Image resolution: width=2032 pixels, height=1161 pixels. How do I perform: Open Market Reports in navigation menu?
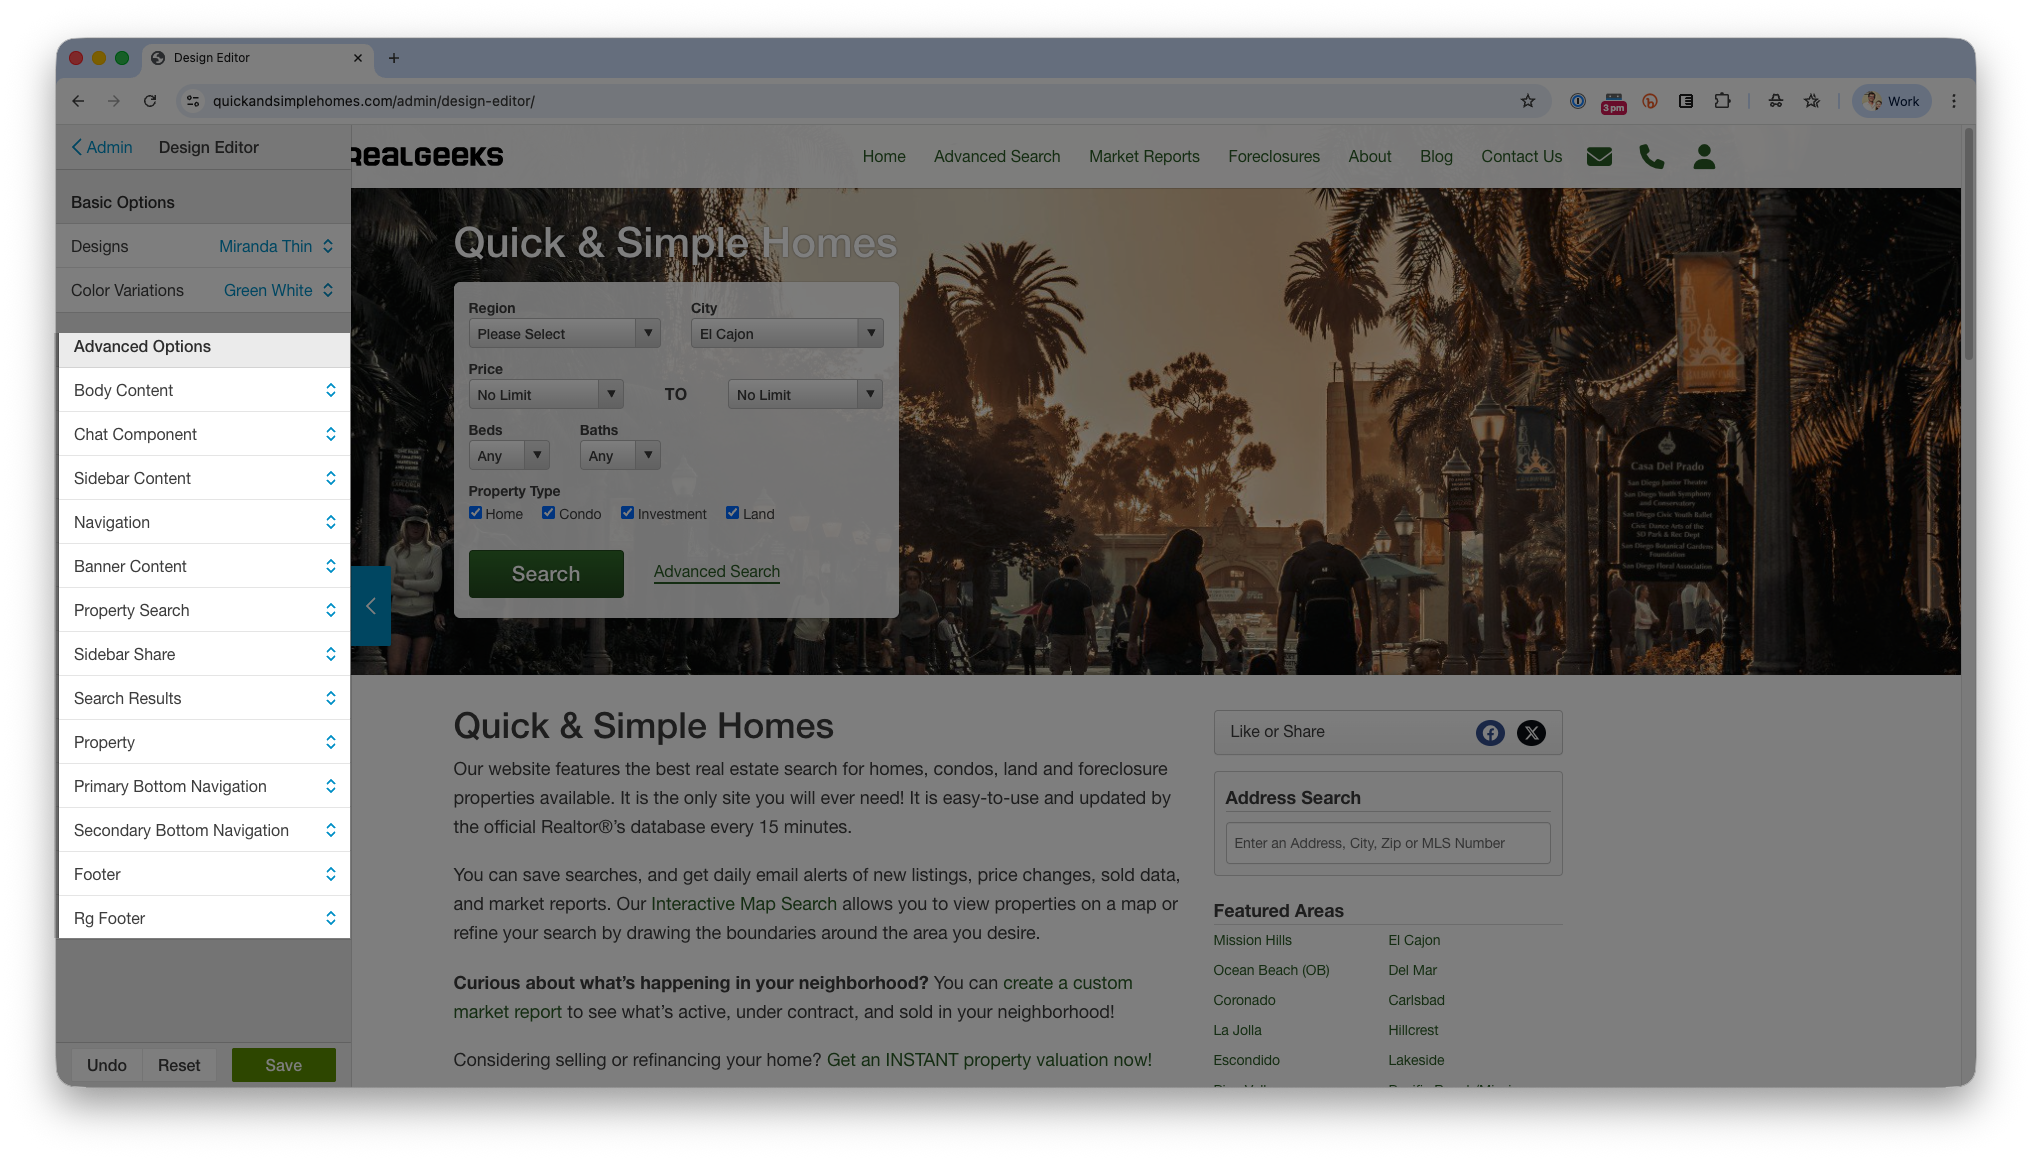tap(1144, 157)
